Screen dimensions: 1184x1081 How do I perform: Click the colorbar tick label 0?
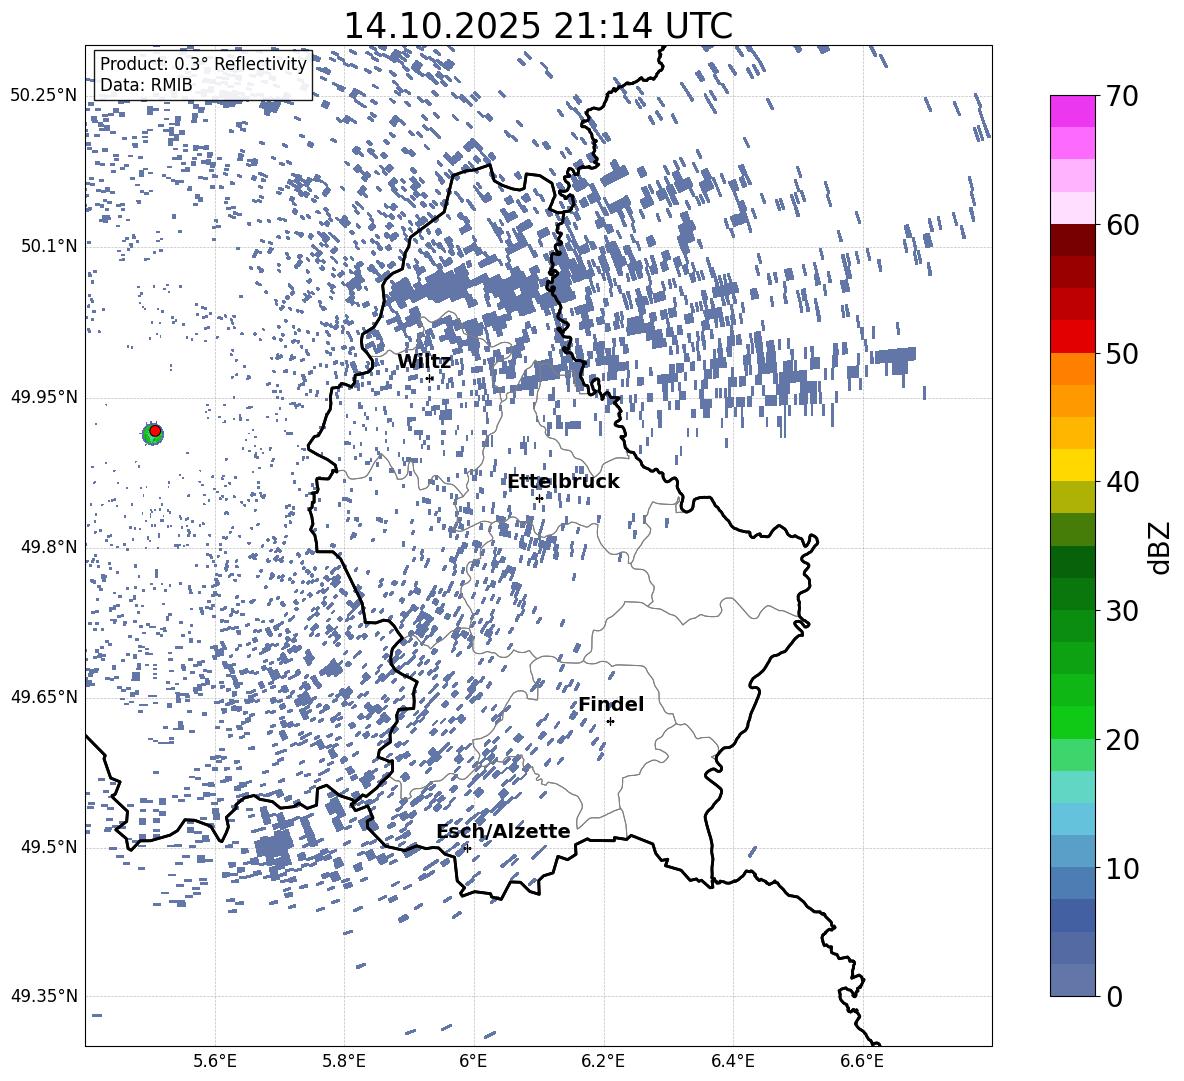point(1114,996)
